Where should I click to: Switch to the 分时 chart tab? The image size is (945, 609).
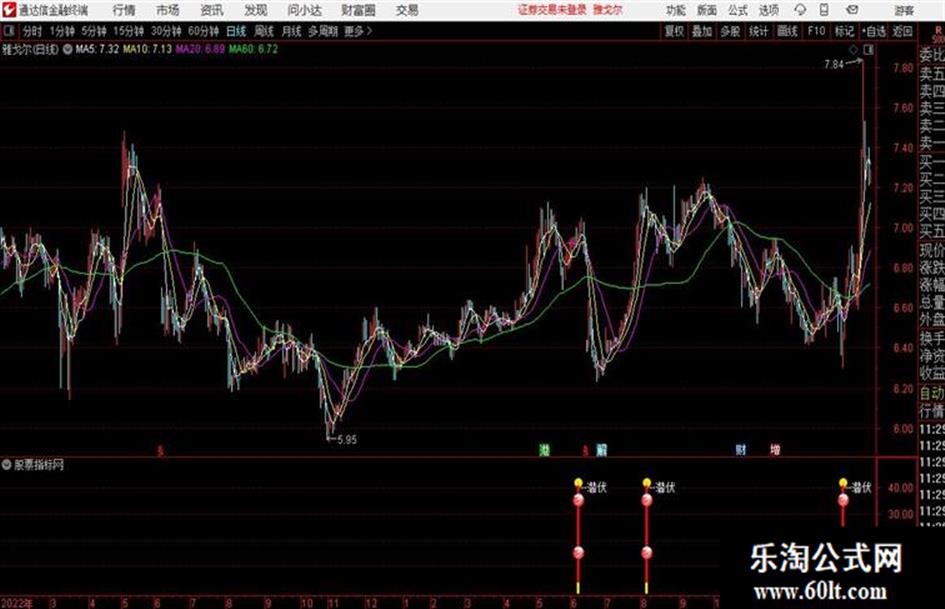[33, 31]
